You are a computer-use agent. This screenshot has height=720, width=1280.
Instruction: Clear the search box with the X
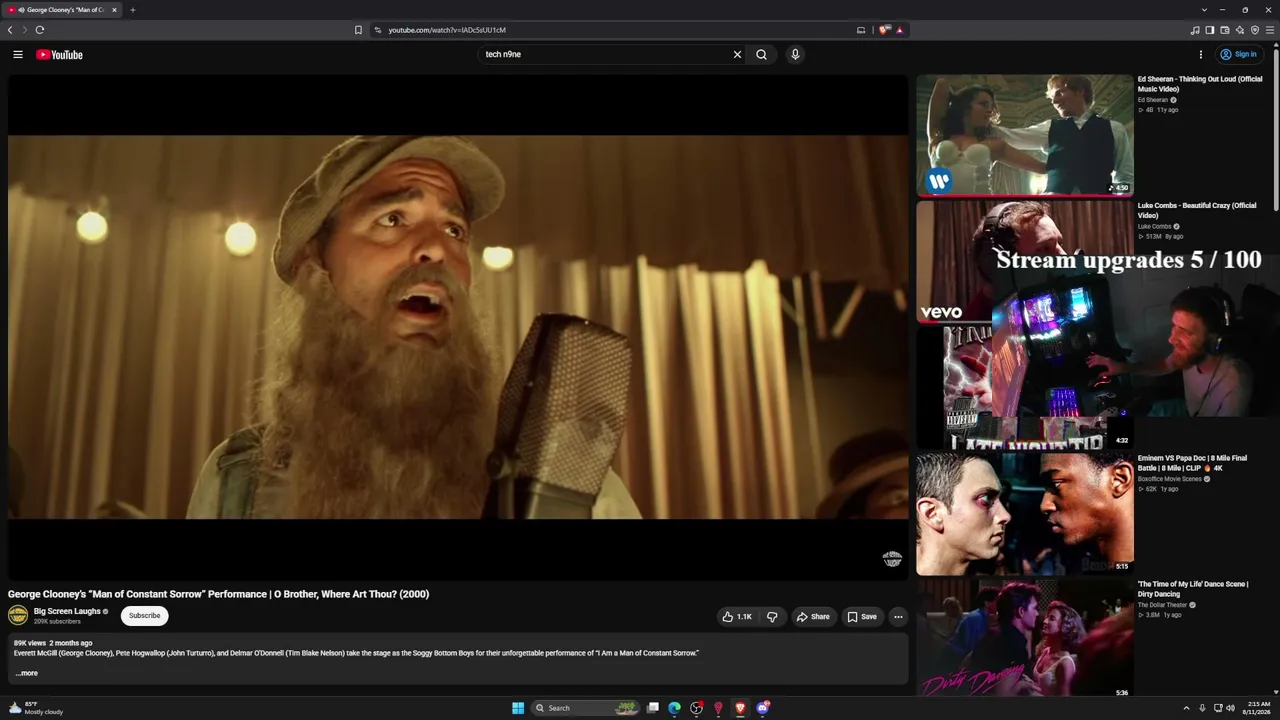[738, 55]
